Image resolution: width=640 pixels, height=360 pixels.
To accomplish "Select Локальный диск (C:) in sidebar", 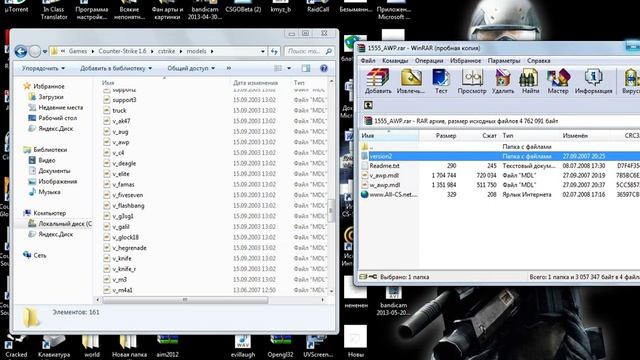I will click(60, 224).
